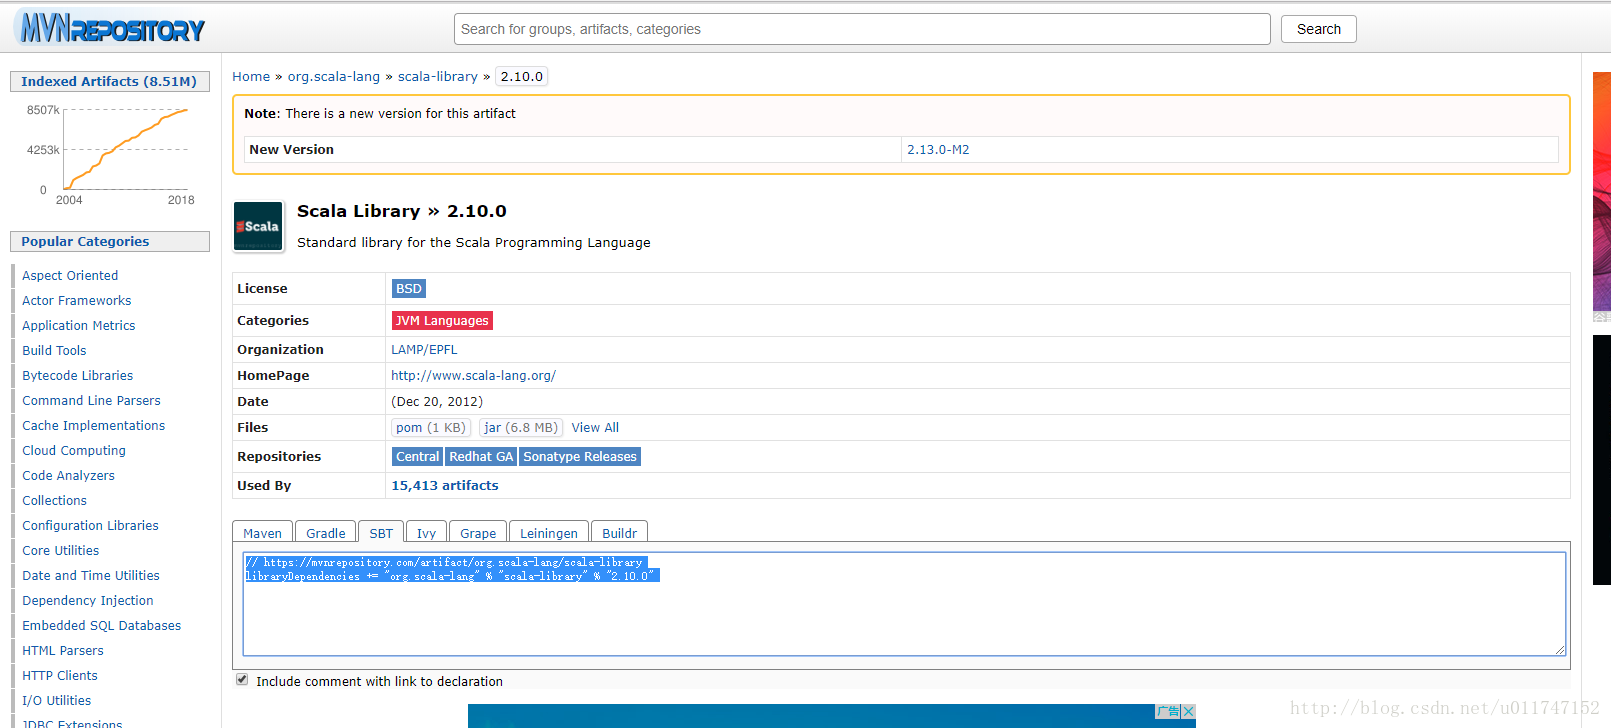Switch to the Grape tab
Screen dimensions: 1611x728
pos(478,533)
